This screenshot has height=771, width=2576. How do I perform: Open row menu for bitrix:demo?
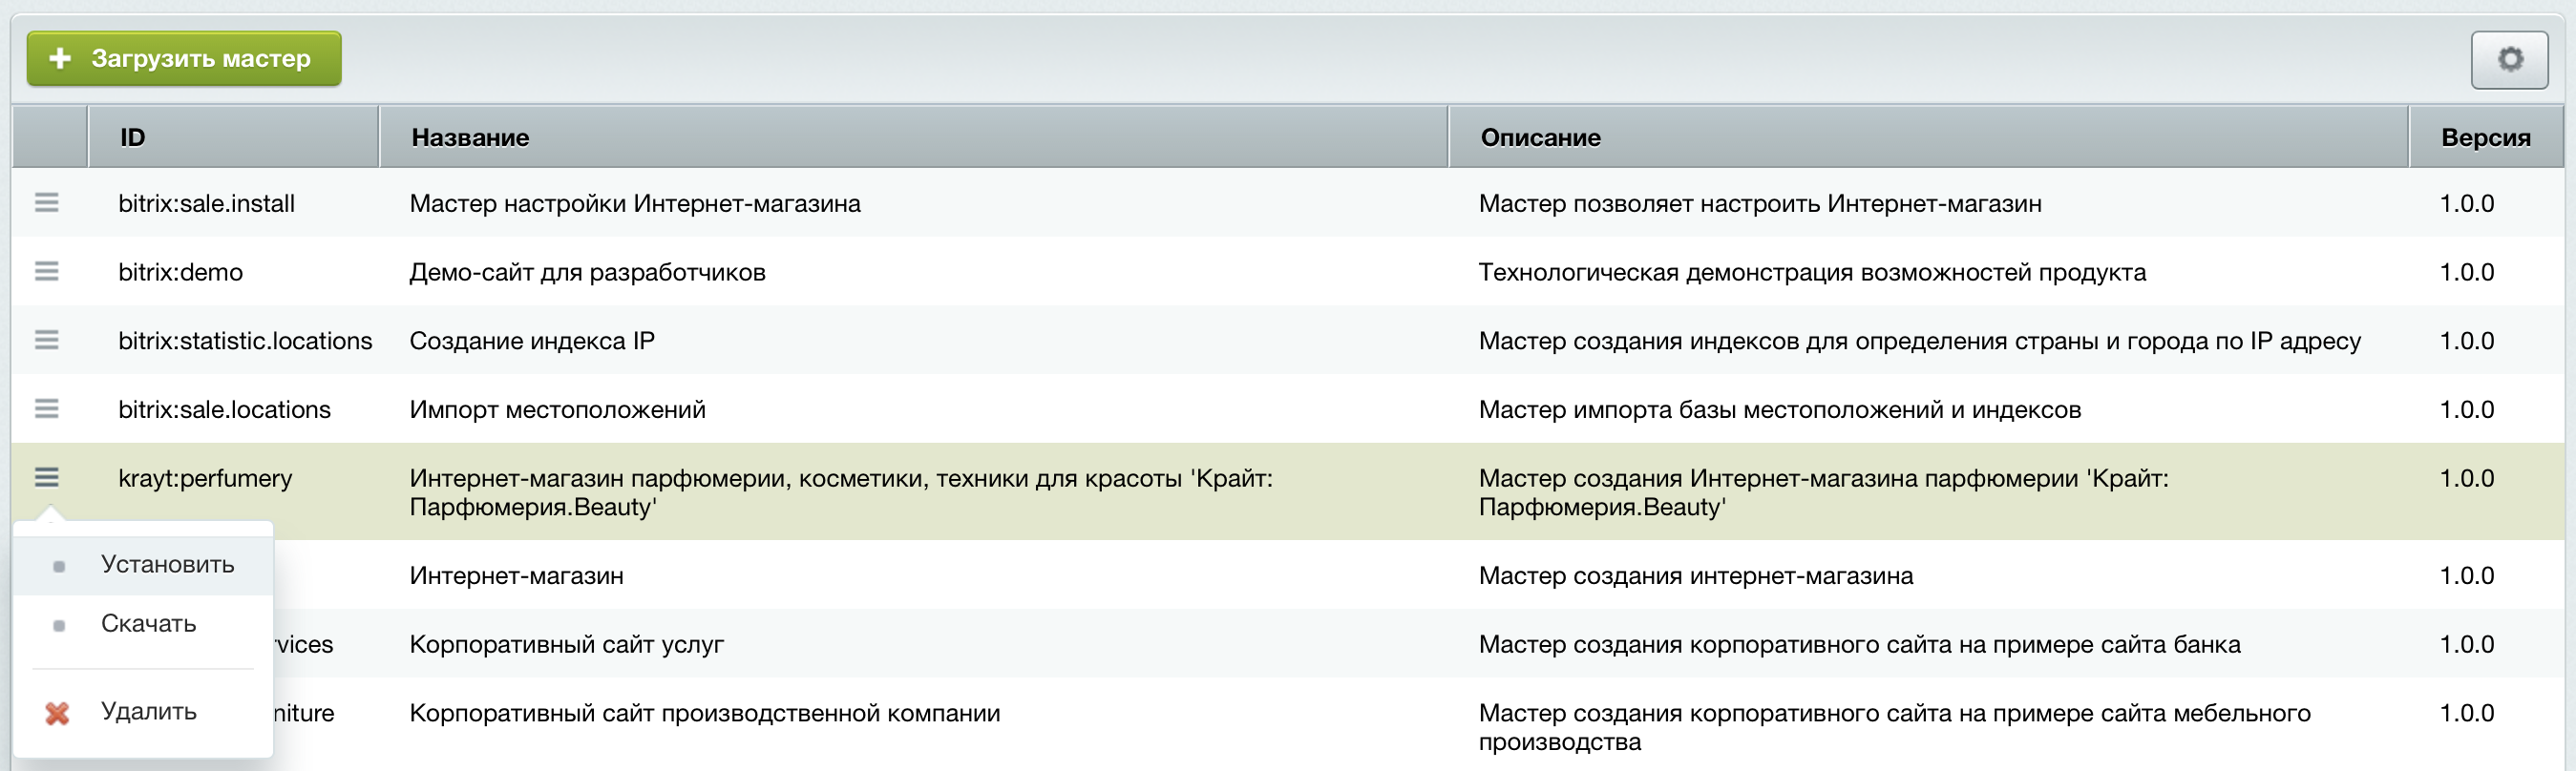(x=47, y=272)
